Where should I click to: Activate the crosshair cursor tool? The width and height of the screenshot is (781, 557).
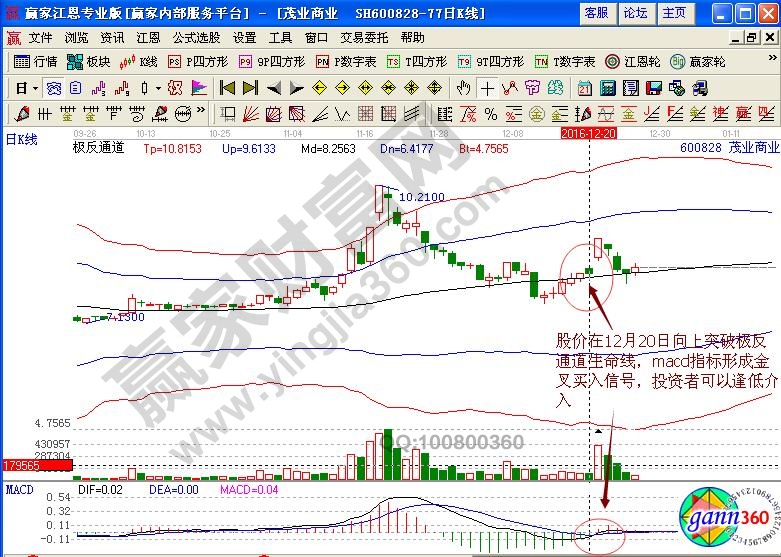[x=487, y=88]
